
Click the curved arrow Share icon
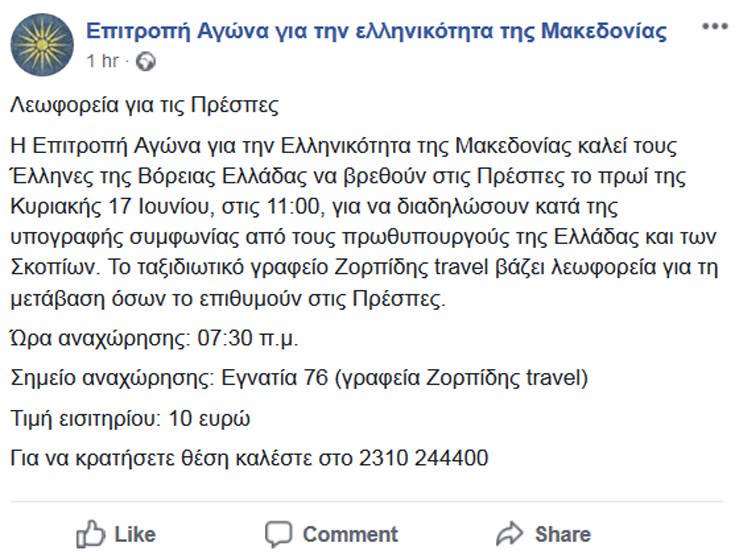coord(510,534)
